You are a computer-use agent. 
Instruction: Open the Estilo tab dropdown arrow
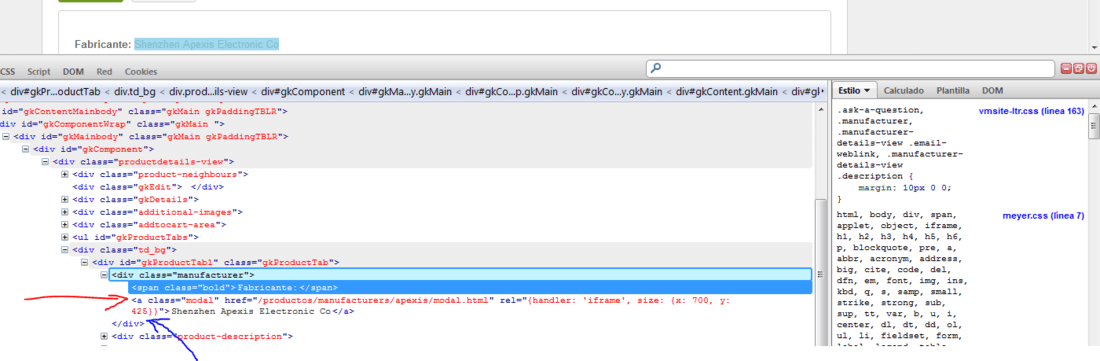[x=867, y=91]
